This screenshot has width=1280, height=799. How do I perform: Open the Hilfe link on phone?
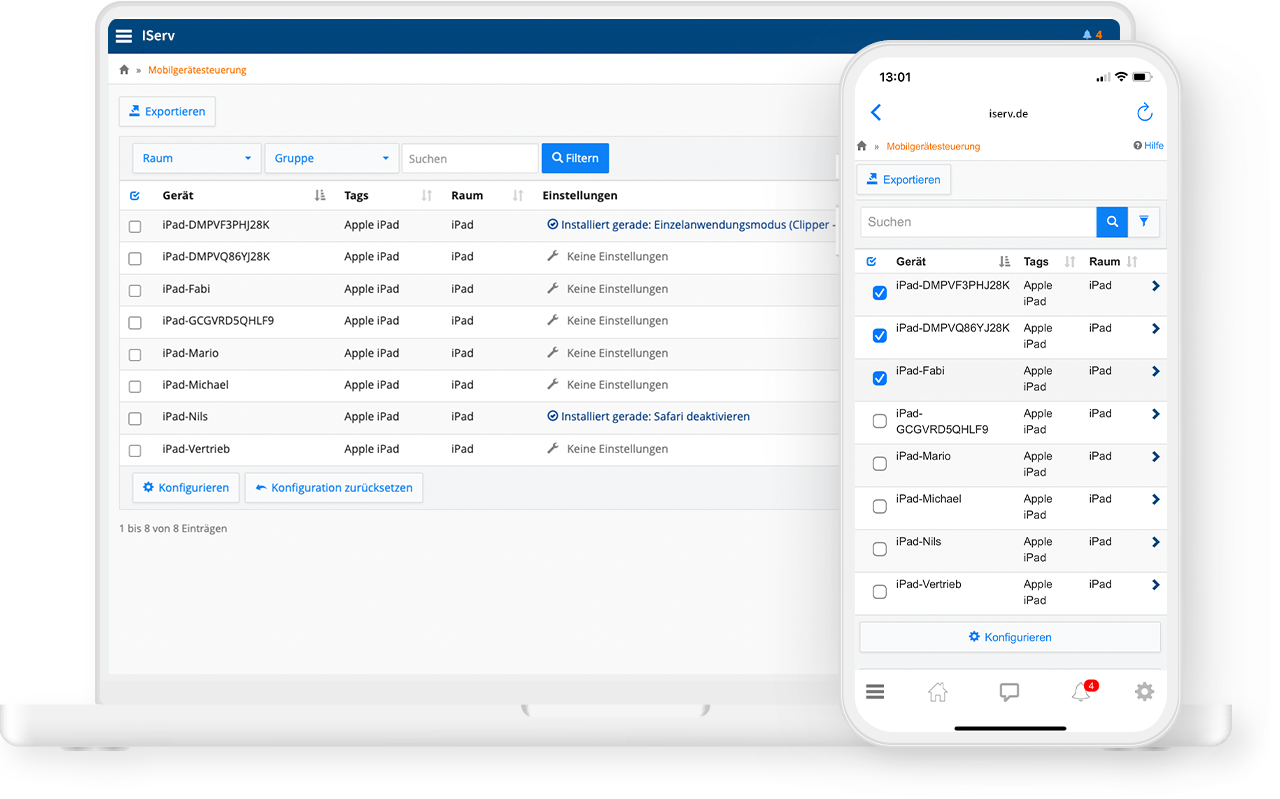1149,146
